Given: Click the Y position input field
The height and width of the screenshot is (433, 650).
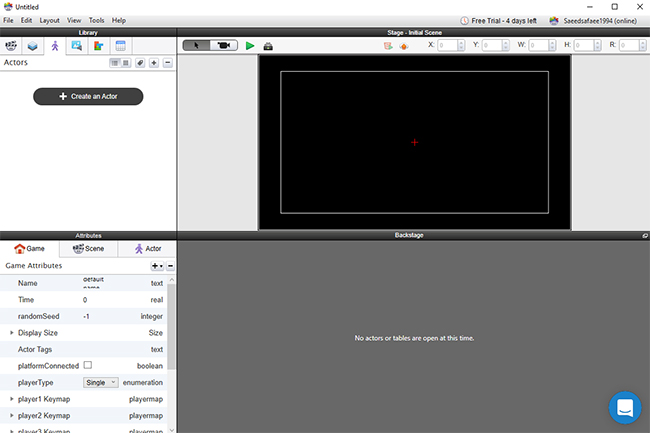Looking at the screenshot, I should (x=492, y=45).
